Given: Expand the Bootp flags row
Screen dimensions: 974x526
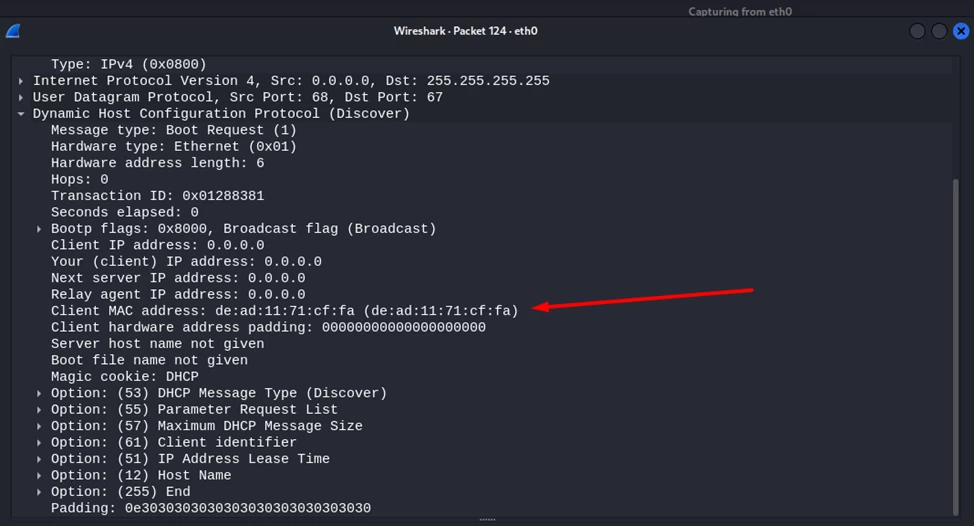Looking at the screenshot, I should (x=39, y=229).
